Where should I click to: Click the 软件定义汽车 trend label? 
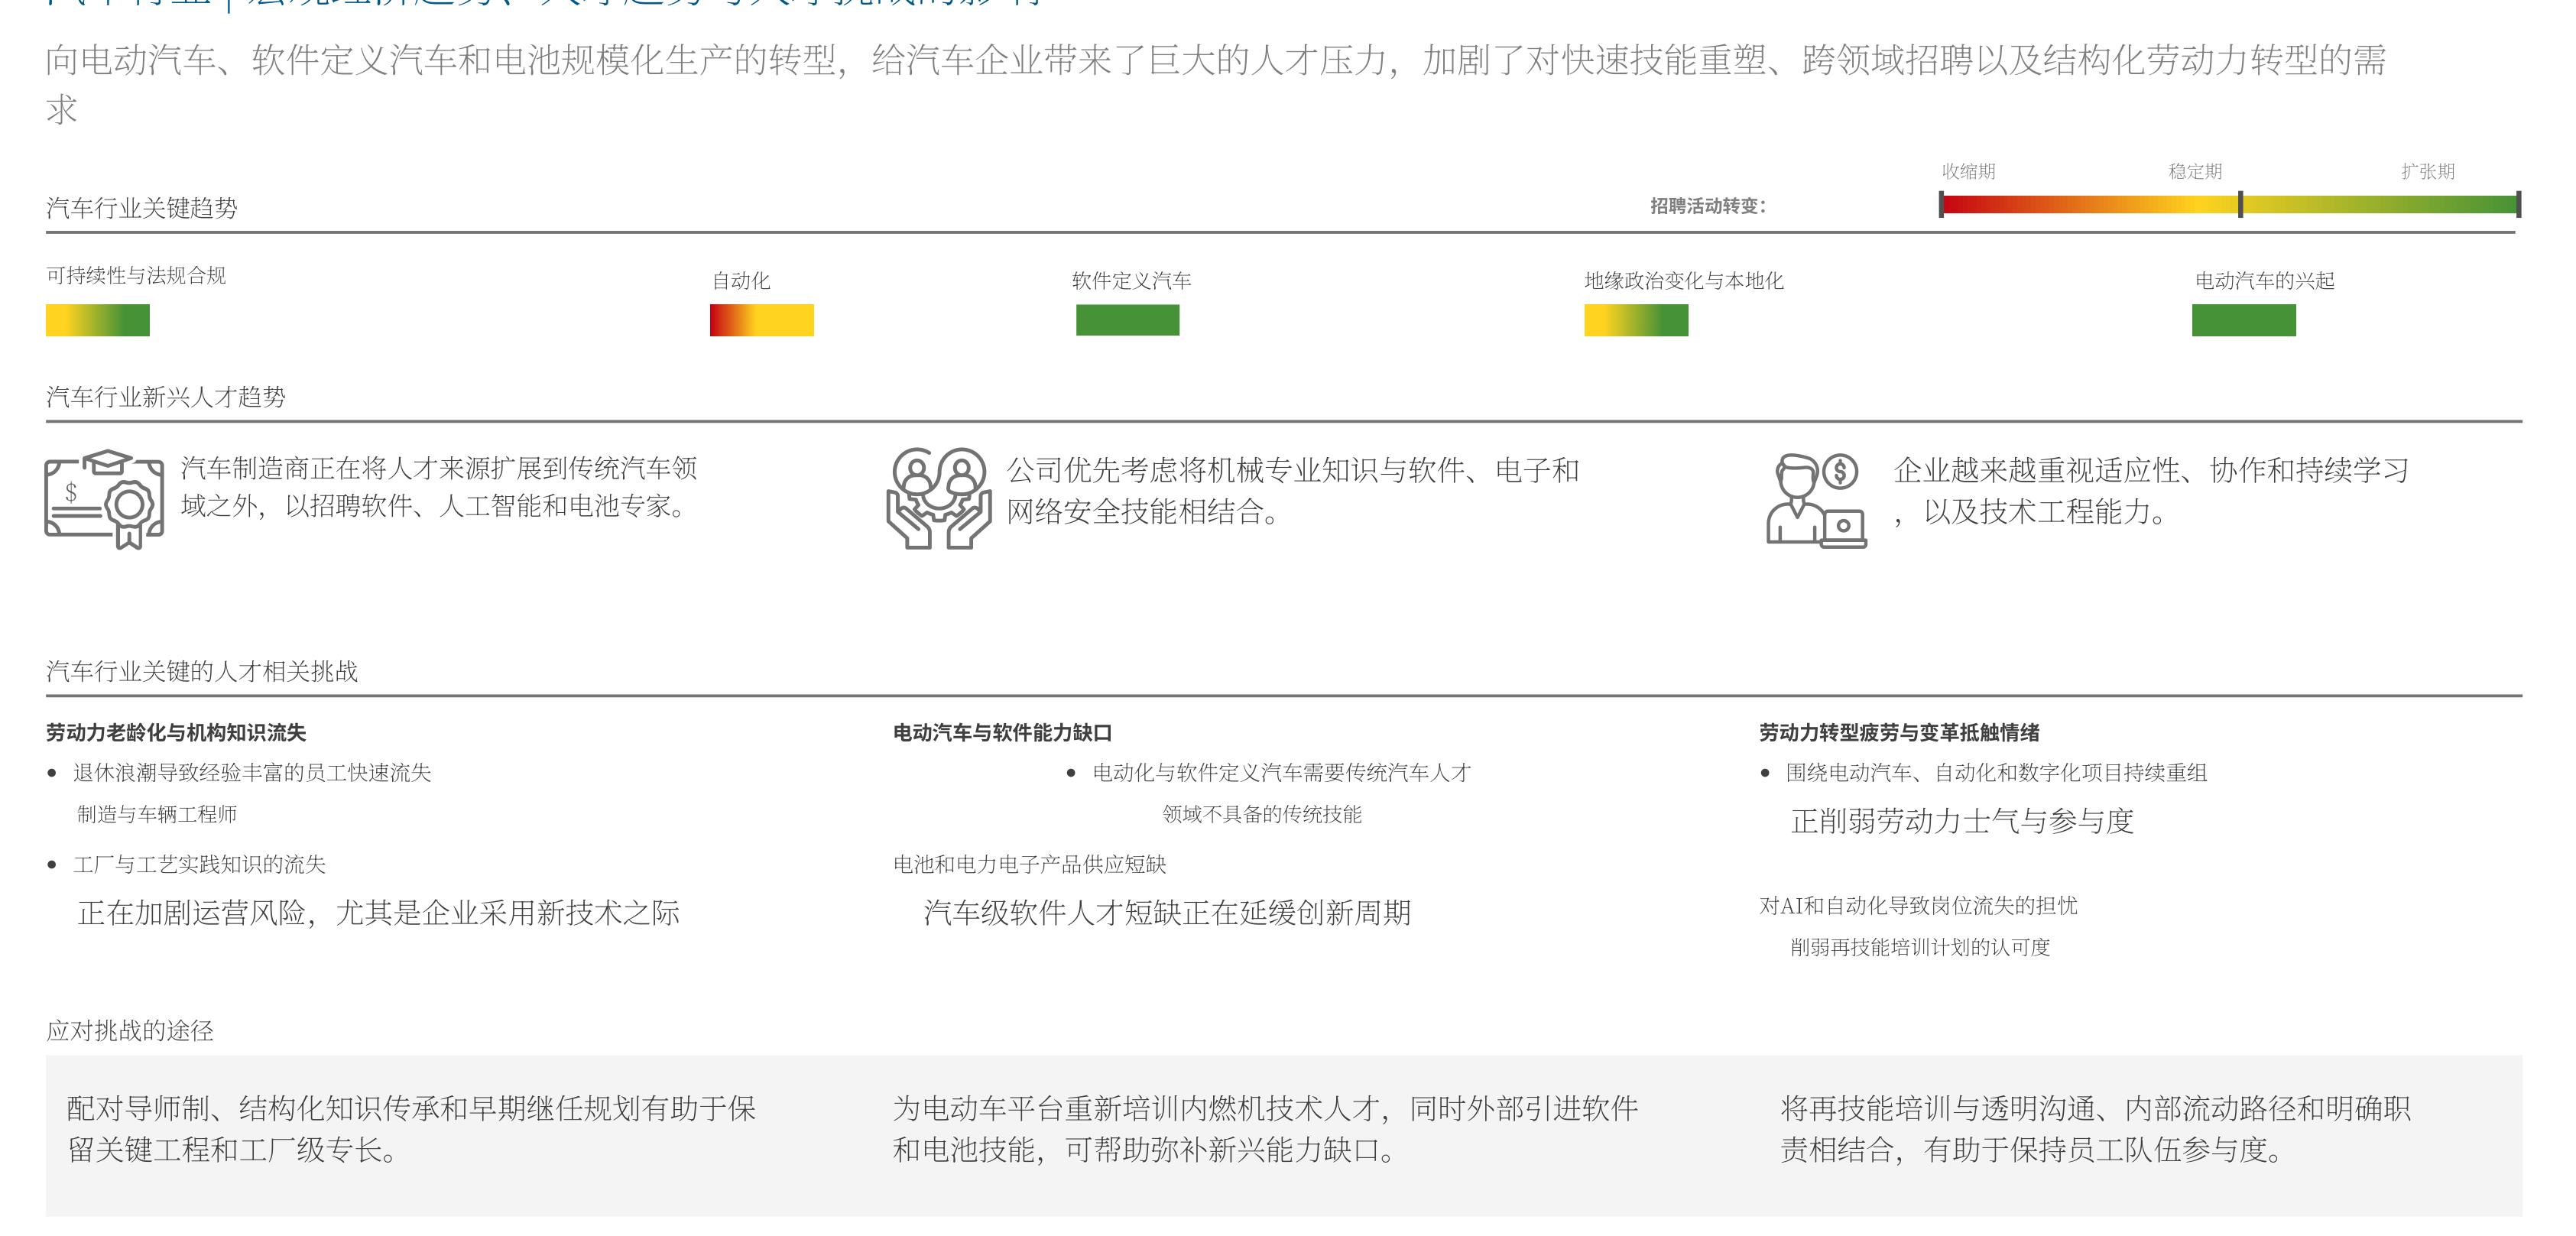(x=1131, y=281)
